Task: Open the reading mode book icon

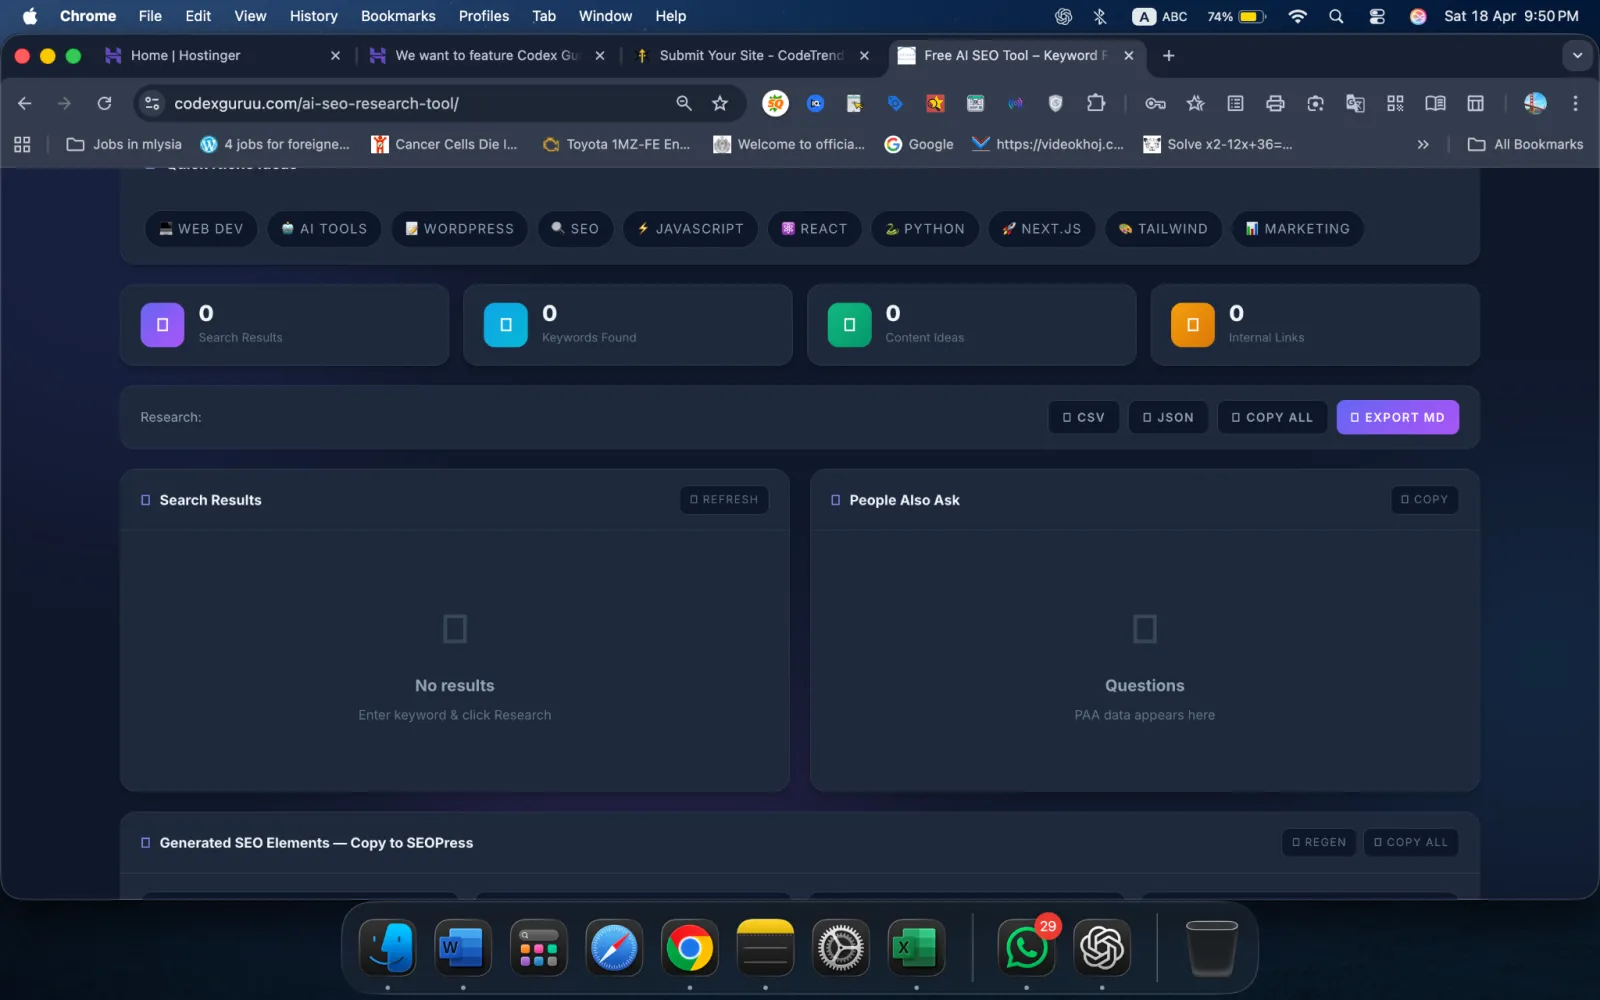Action: 1435,103
